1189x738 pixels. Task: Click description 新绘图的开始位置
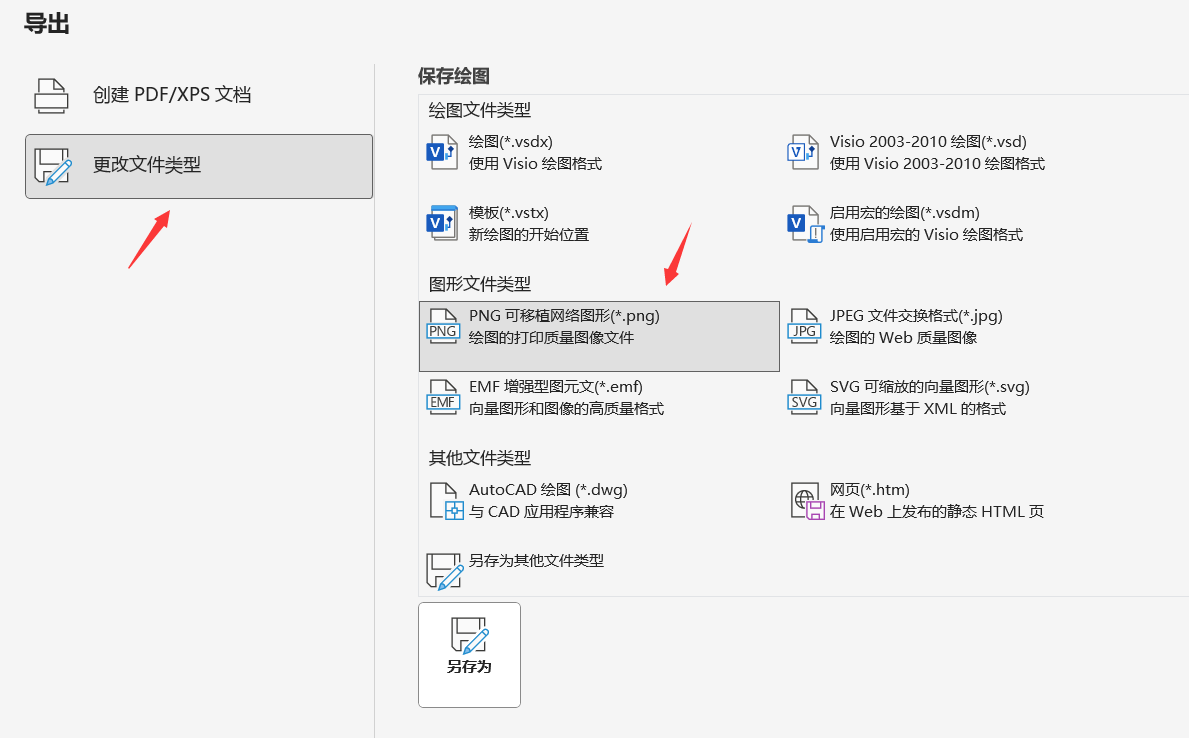[529, 235]
